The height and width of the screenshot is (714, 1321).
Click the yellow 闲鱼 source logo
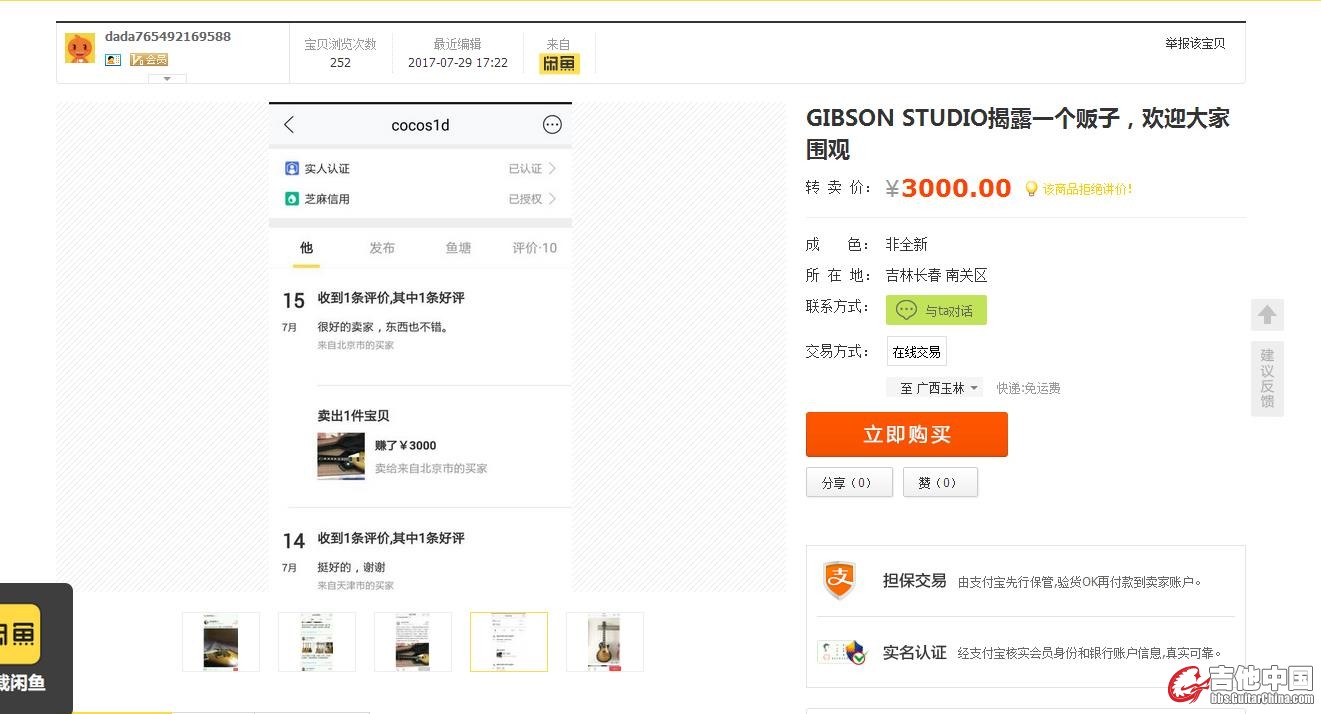tap(559, 63)
